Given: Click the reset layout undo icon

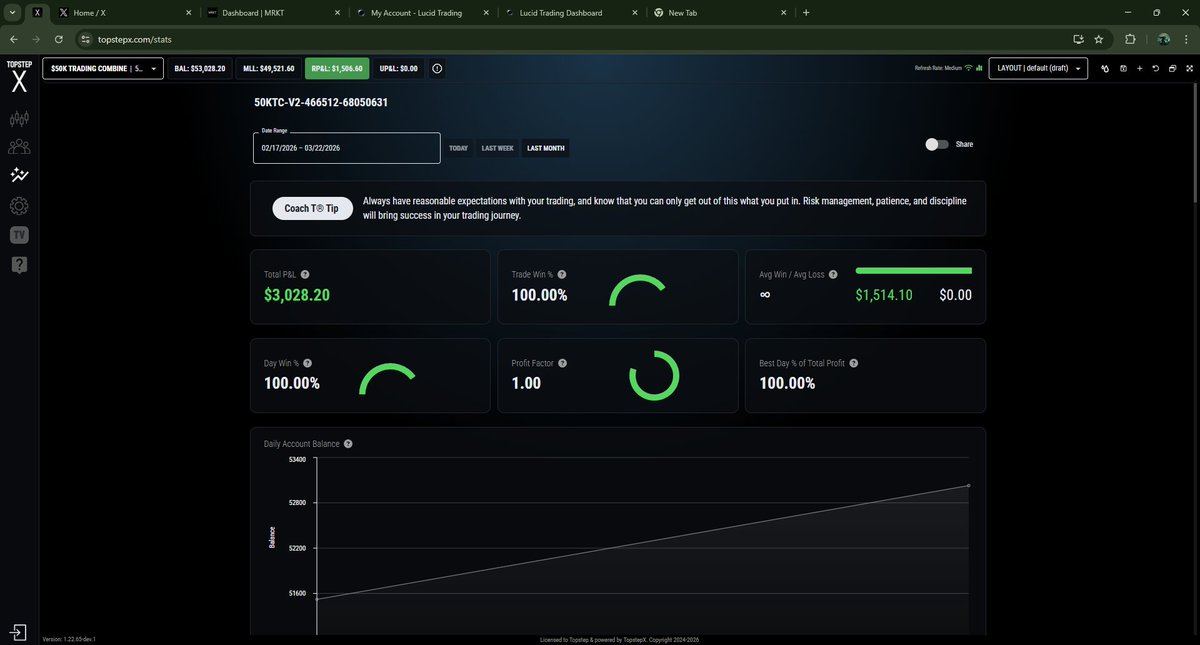Looking at the screenshot, I should point(1155,69).
